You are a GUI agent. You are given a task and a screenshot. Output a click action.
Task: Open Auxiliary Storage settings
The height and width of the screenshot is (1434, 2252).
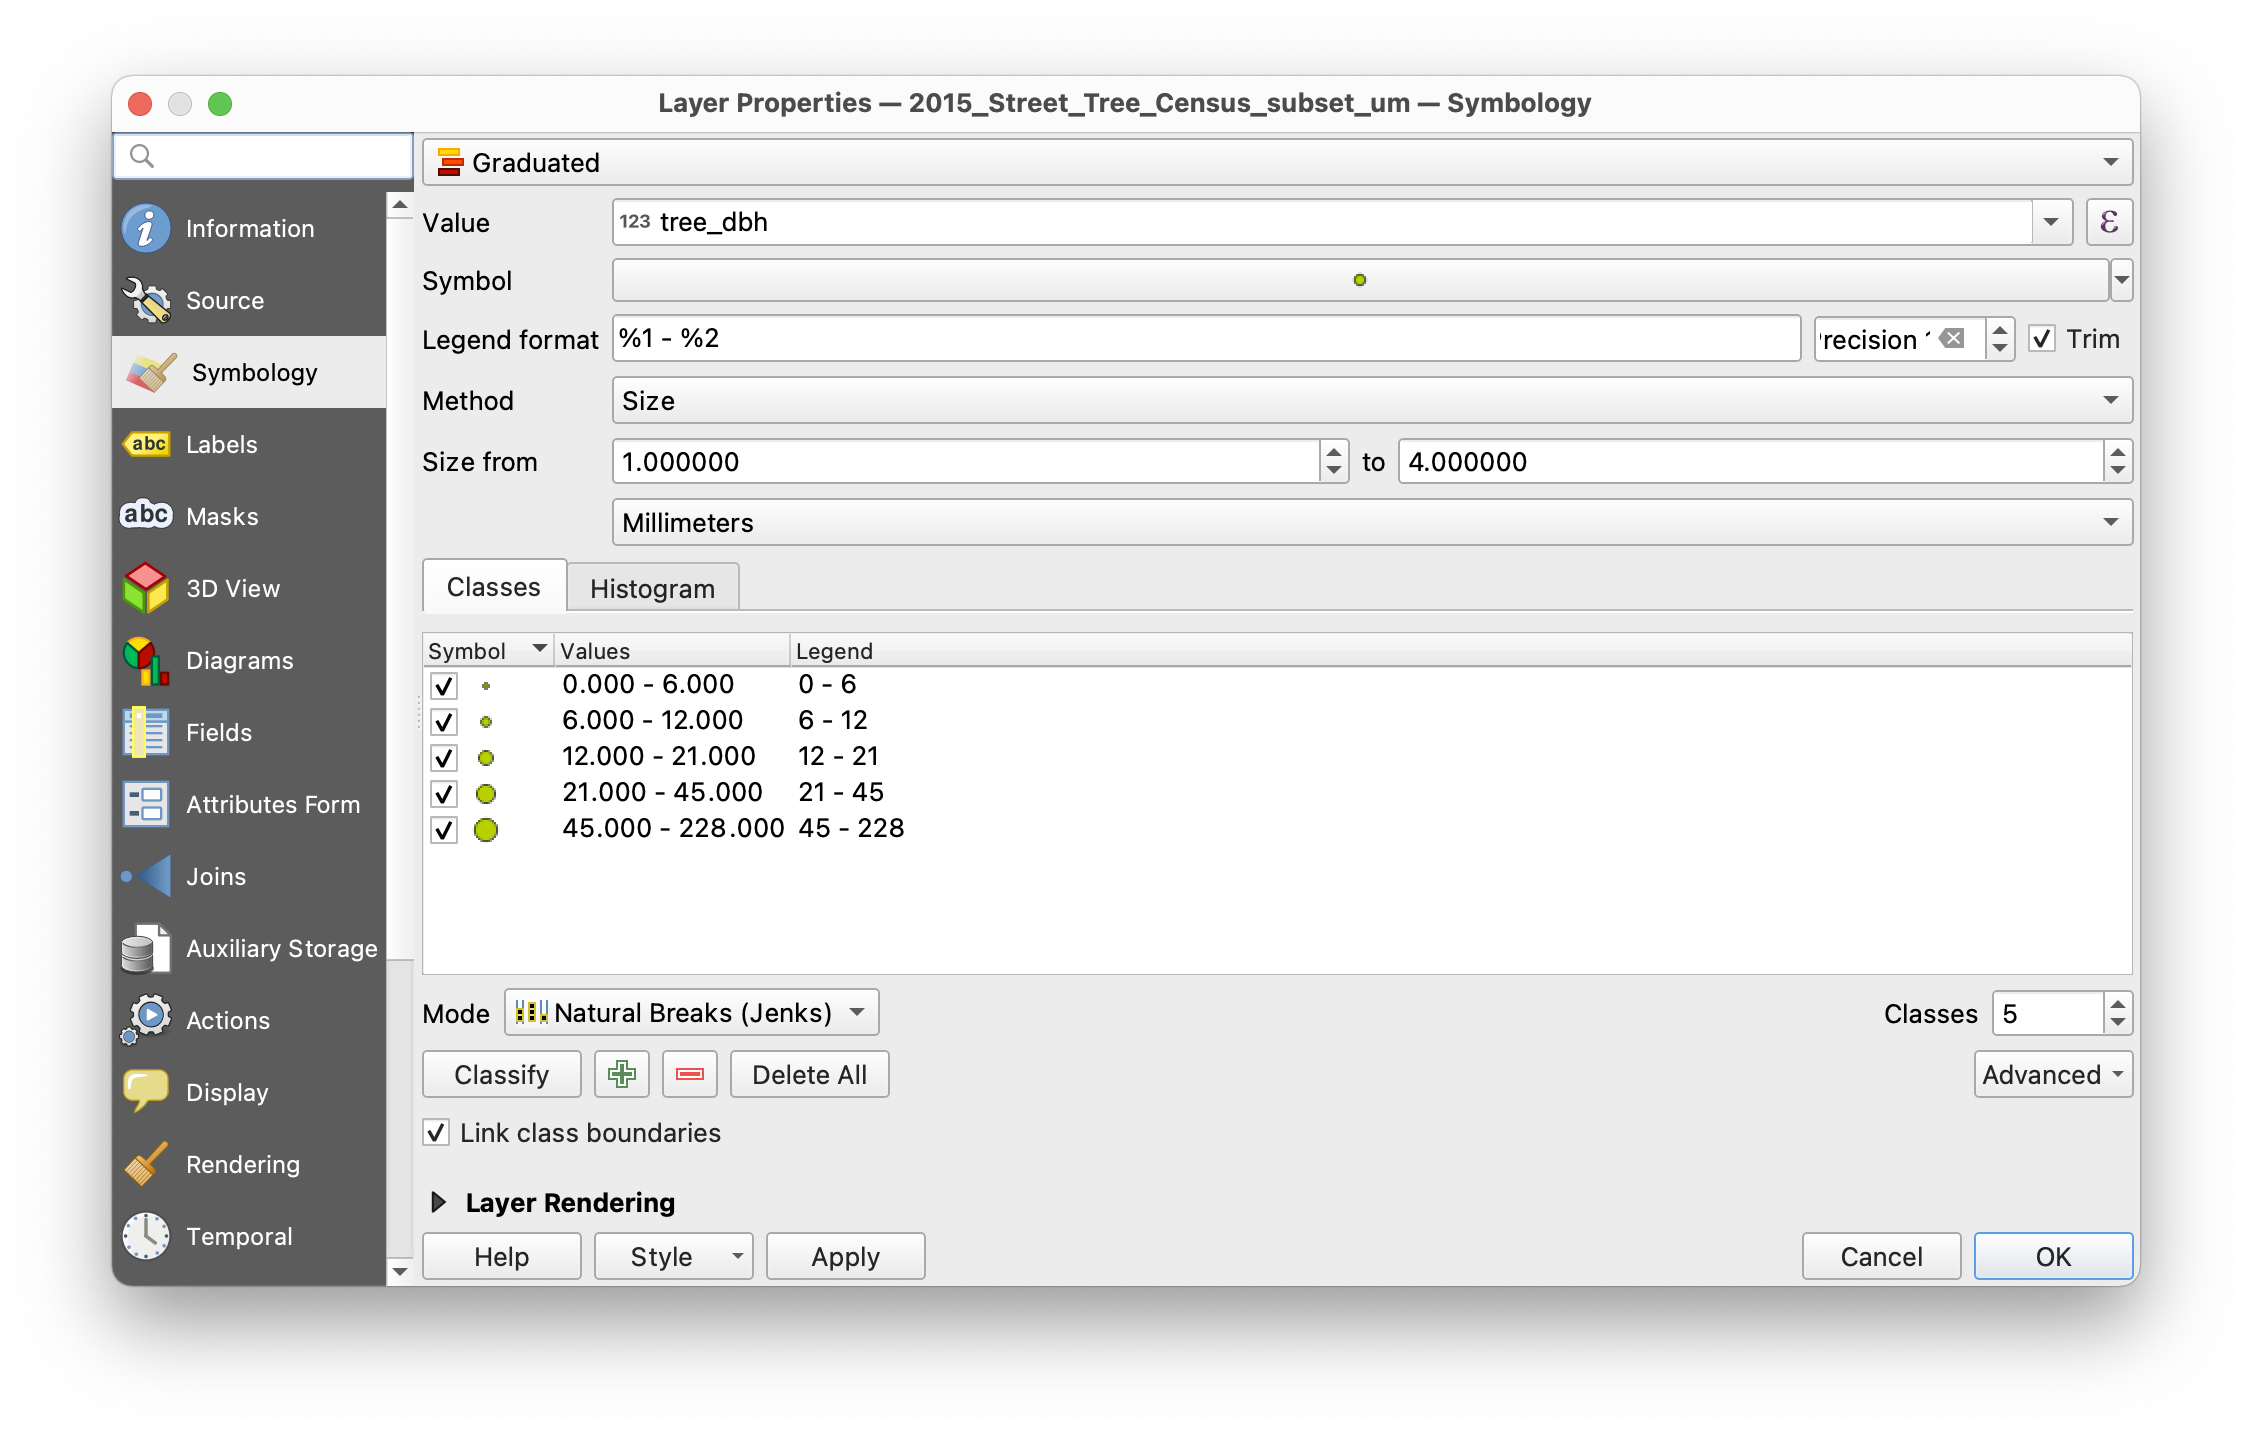point(280,949)
